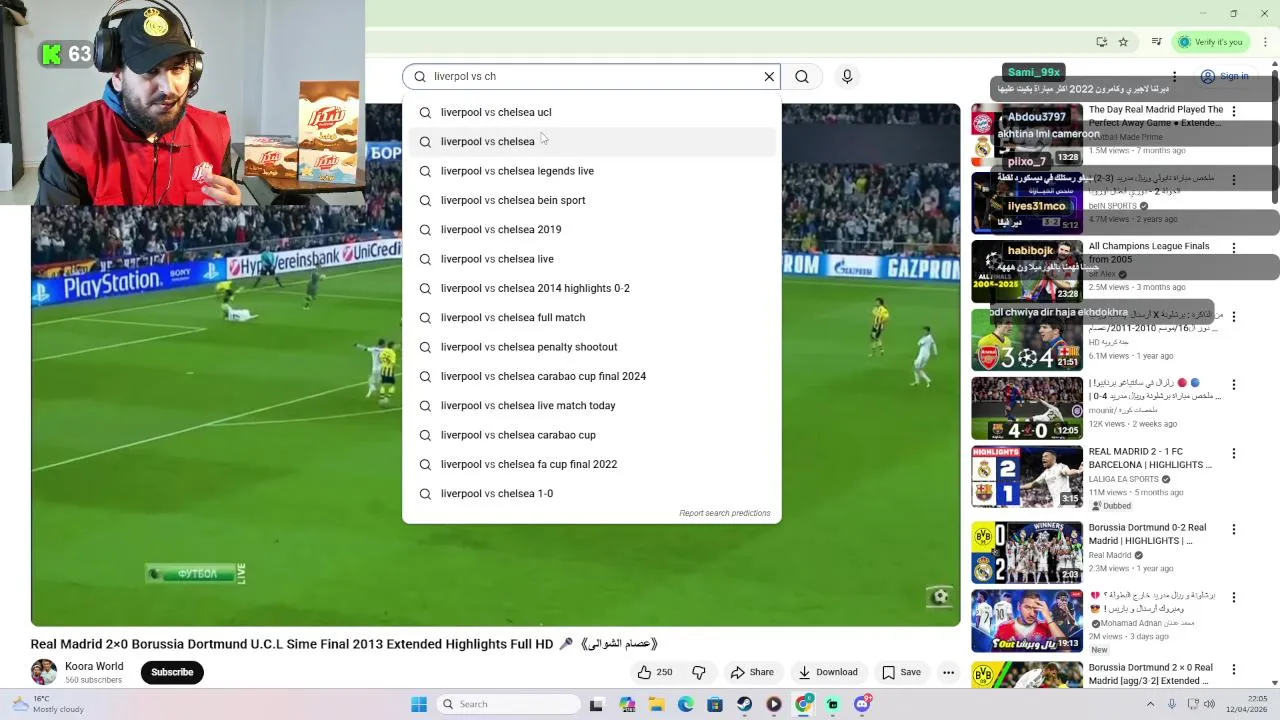This screenshot has height=720, width=1280.
Task: Subscribe to Koora World channel
Action: [172, 672]
